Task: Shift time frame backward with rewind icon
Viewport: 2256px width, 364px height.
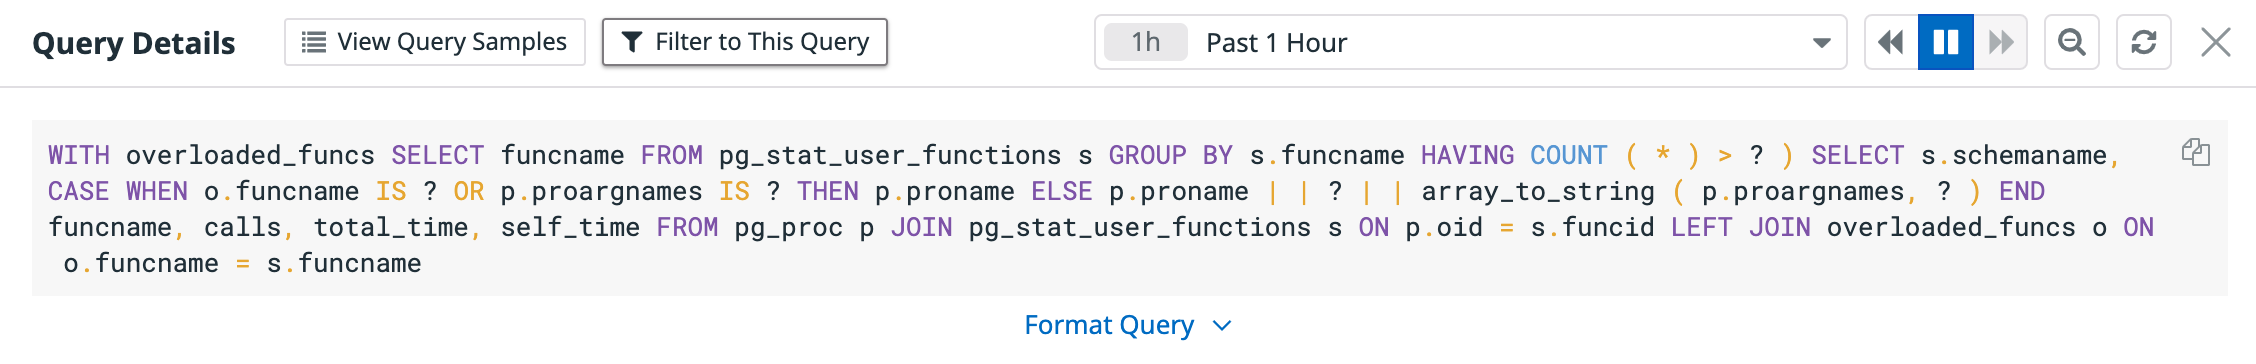Action: [x=1891, y=42]
